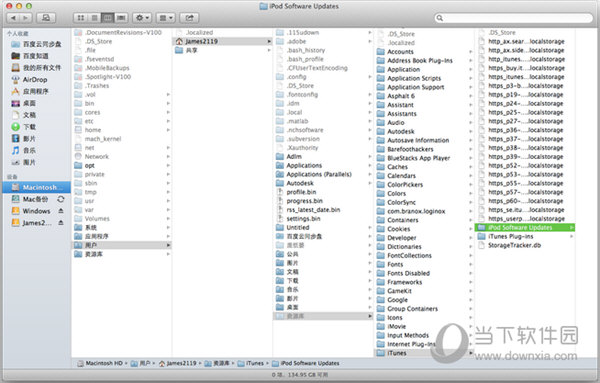Open the Arrange items dropdown

(x=166, y=18)
